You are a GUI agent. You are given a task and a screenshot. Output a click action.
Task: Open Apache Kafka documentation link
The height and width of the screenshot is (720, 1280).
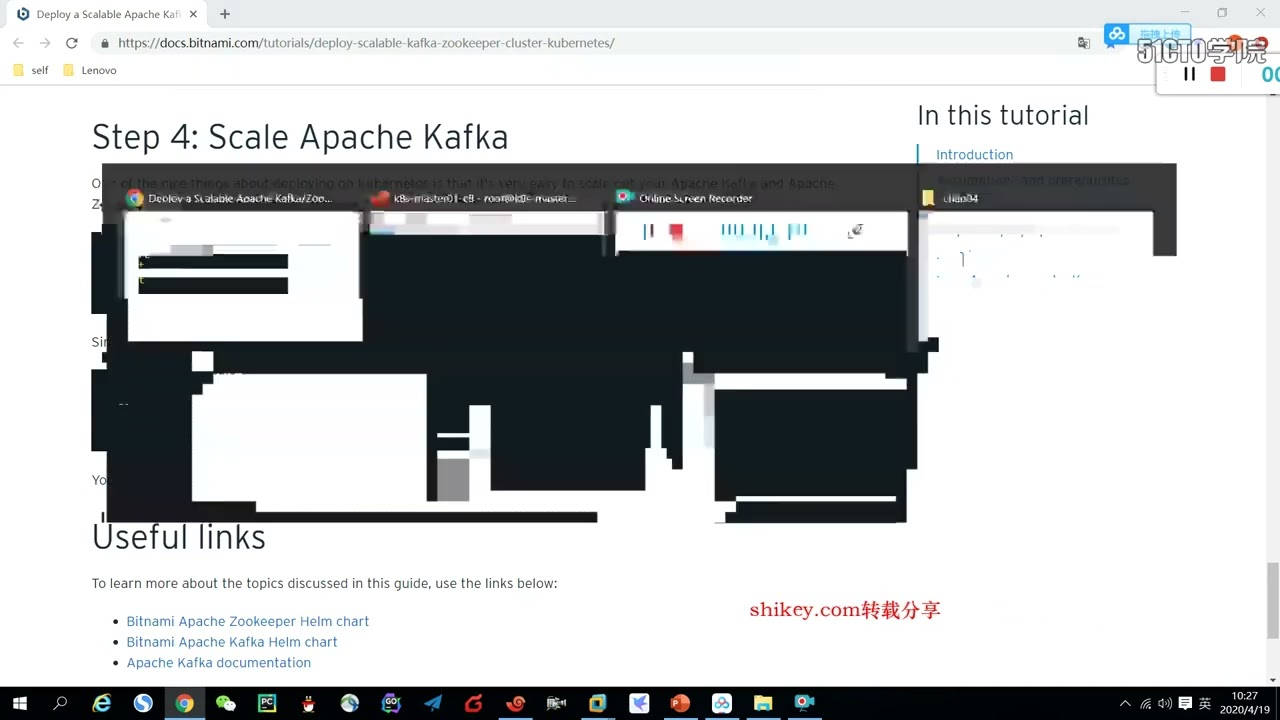tap(218, 663)
